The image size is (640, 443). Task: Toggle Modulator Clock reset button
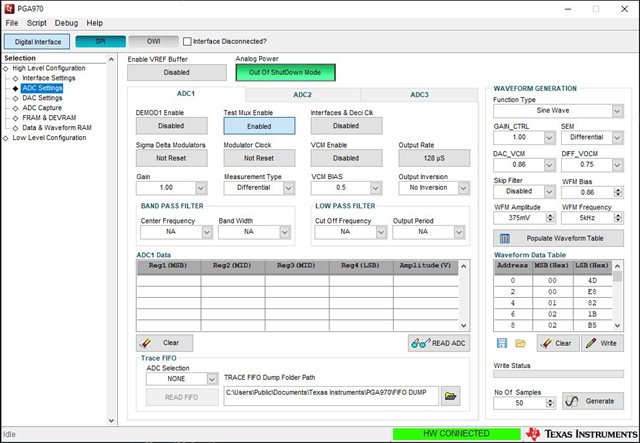(259, 158)
